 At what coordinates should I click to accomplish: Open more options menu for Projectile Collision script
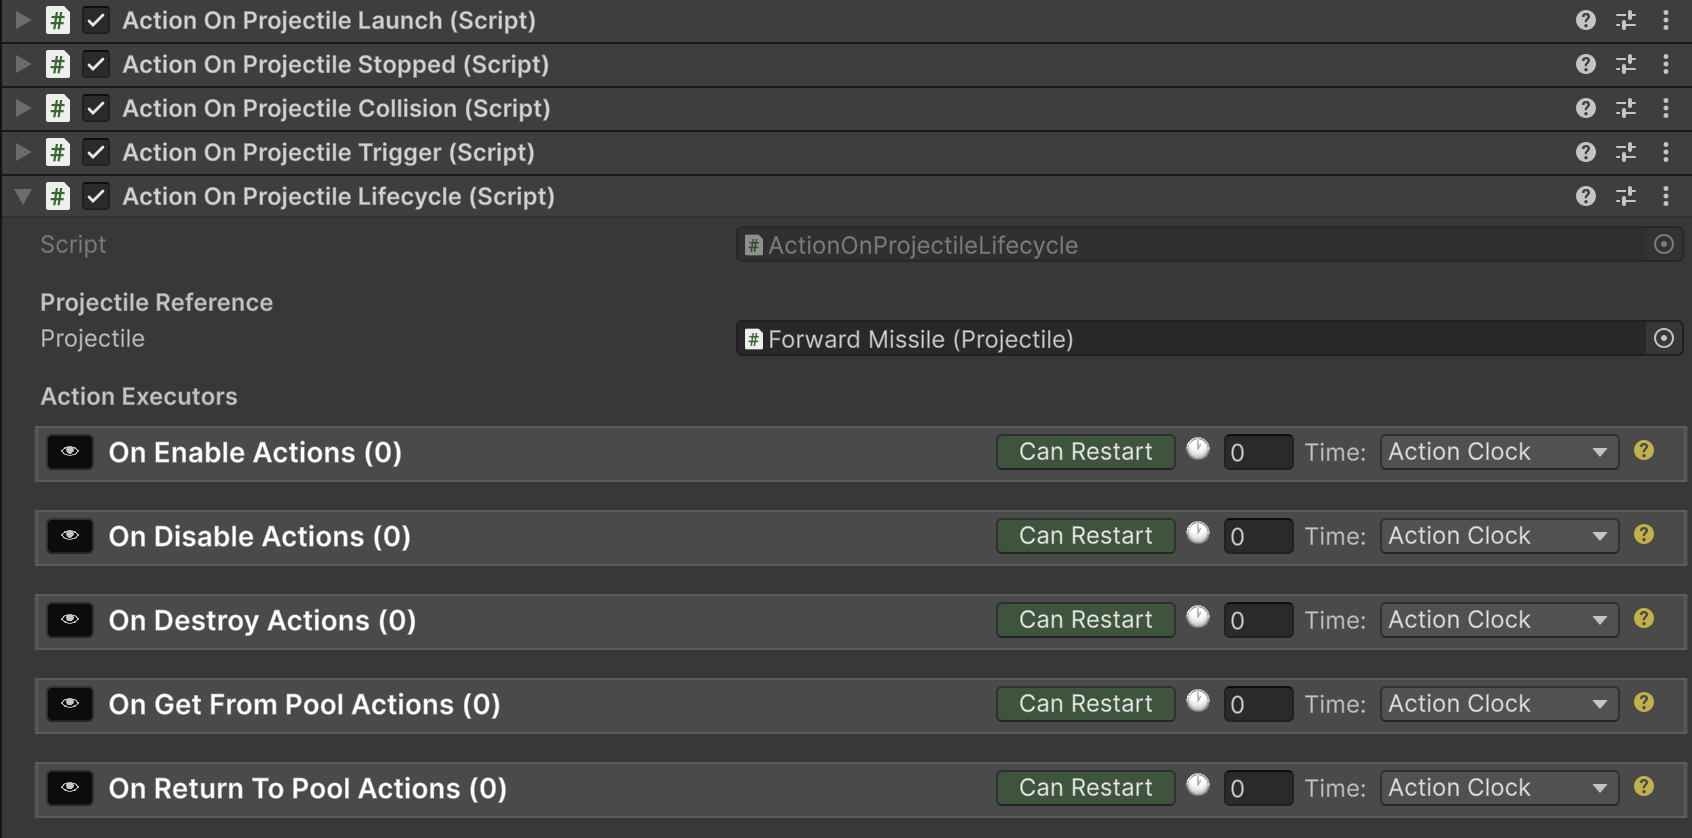[x=1666, y=108]
